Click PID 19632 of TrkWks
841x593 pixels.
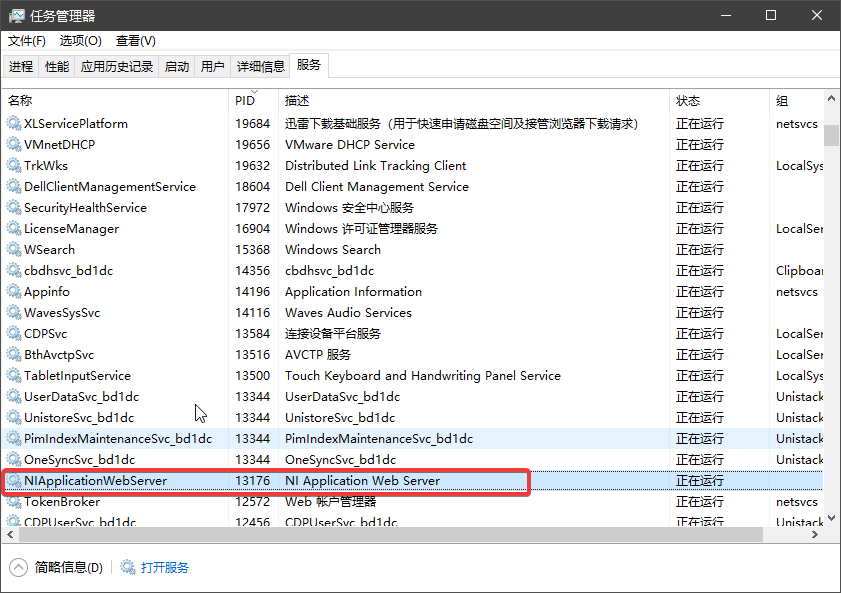click(252, 166)
